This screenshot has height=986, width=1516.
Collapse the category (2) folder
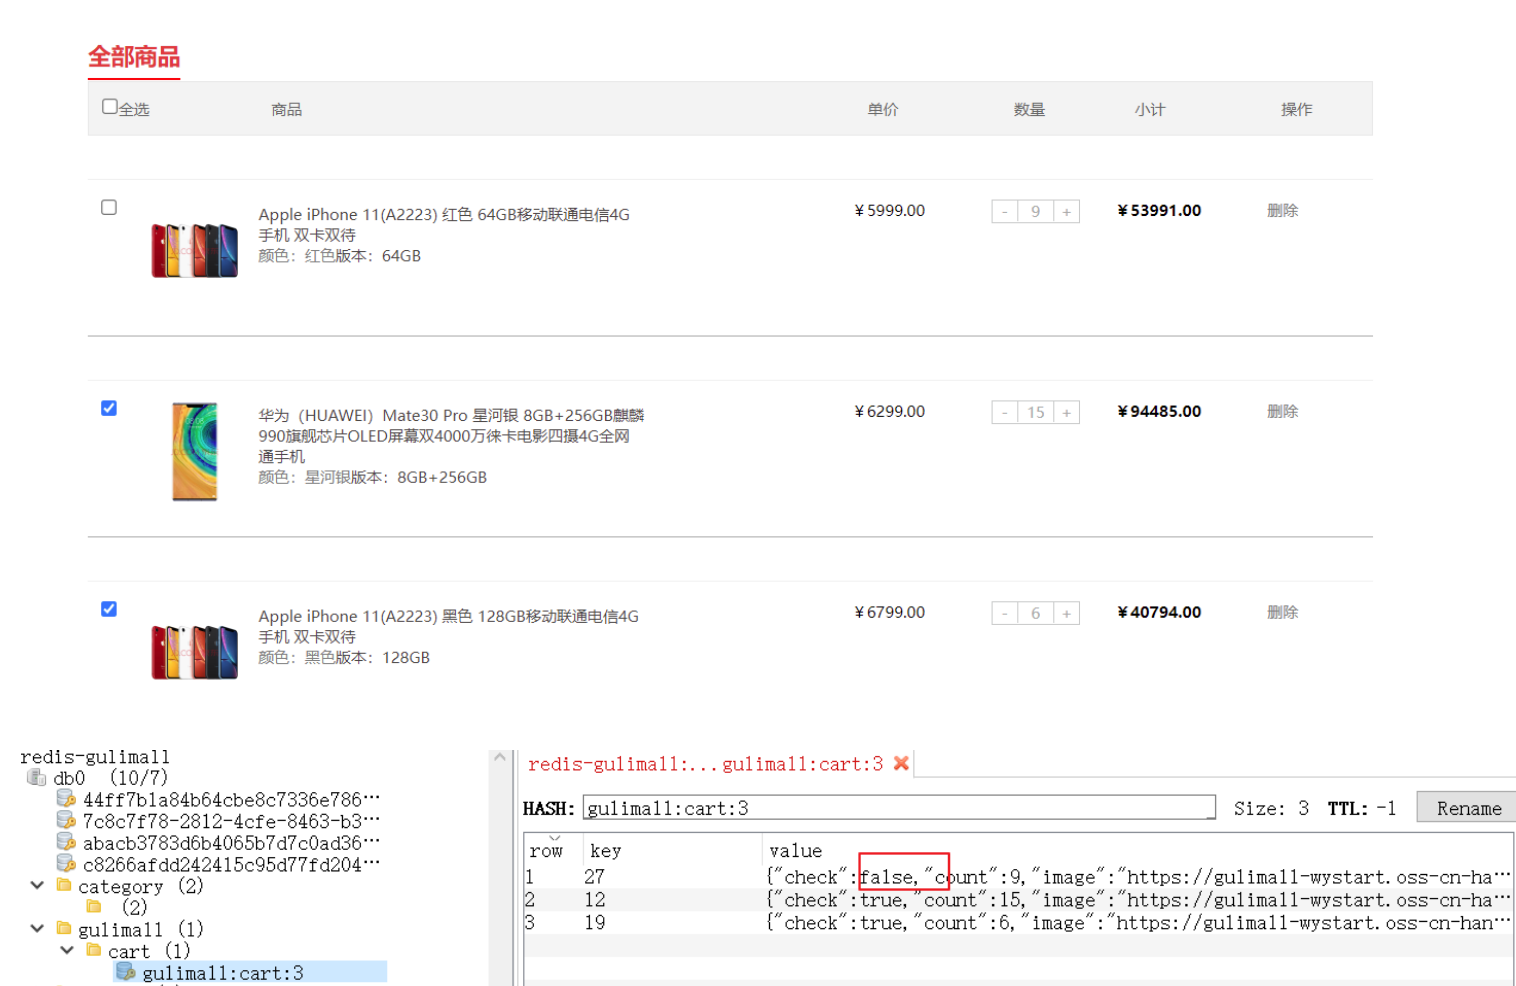(37, 885)
